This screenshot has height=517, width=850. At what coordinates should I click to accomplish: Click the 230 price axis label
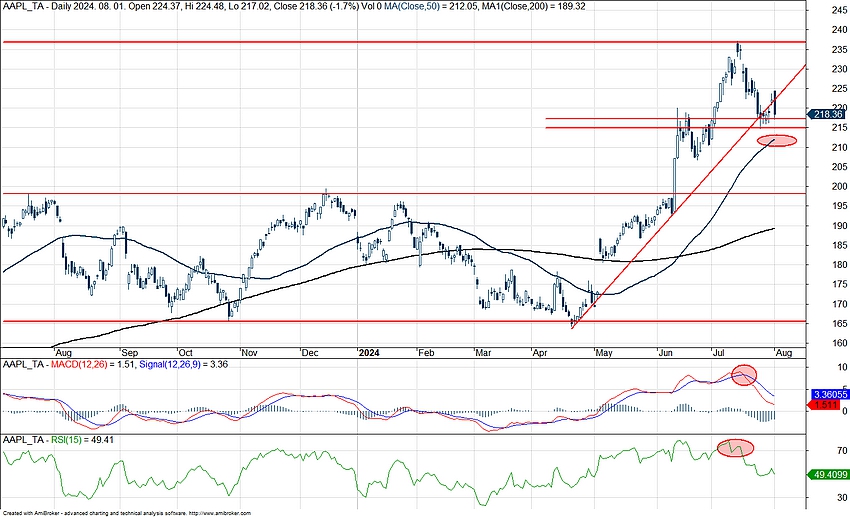click(x=838, y=69)
